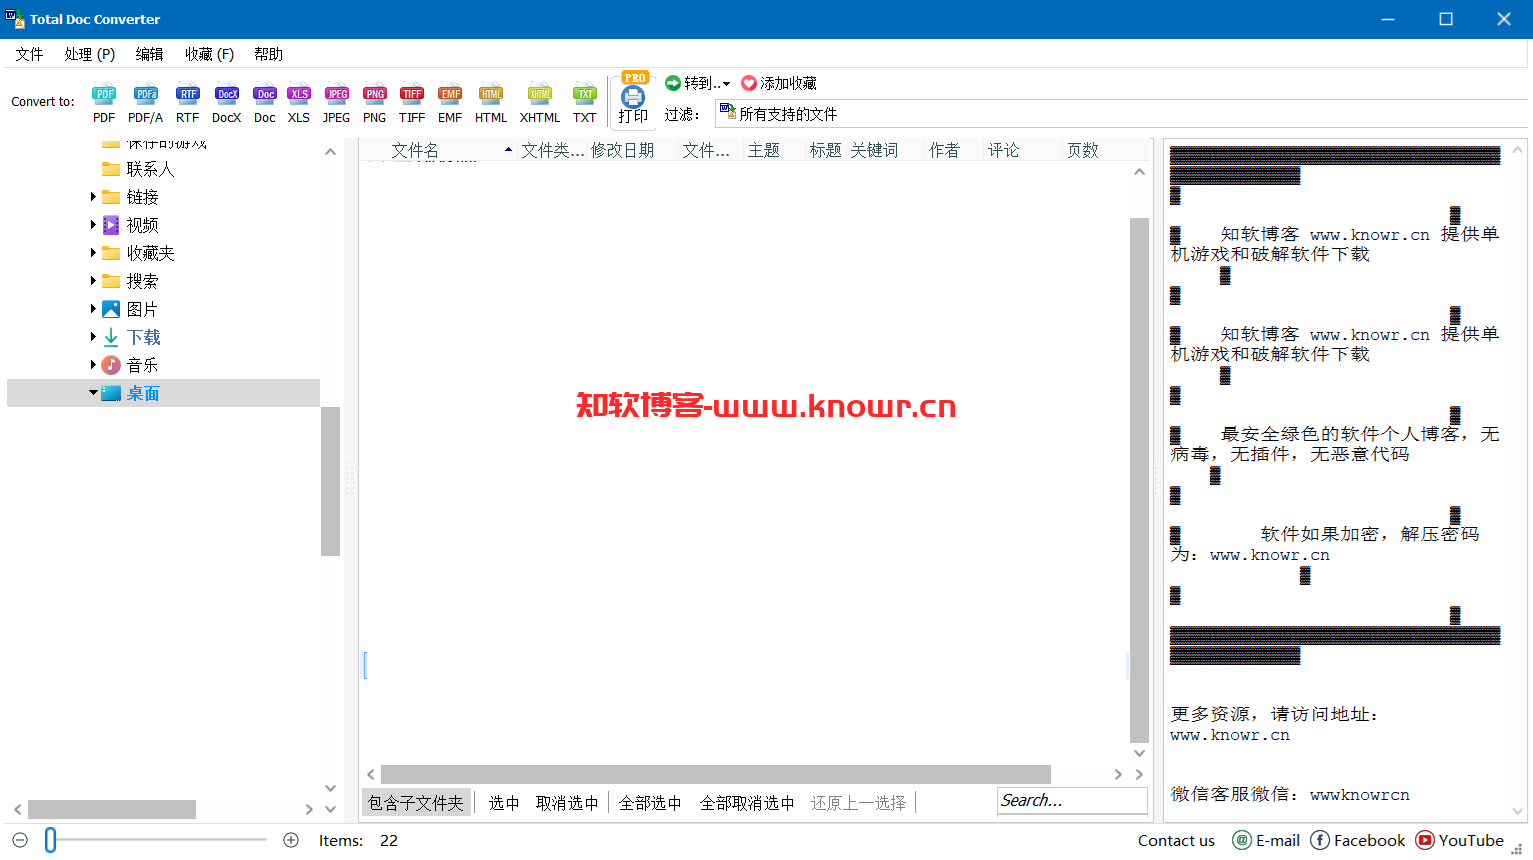Open E-mail contact link
The width and height of the screenshot is (1533, 860).
pyautogui.click(x=1266, y=840)
